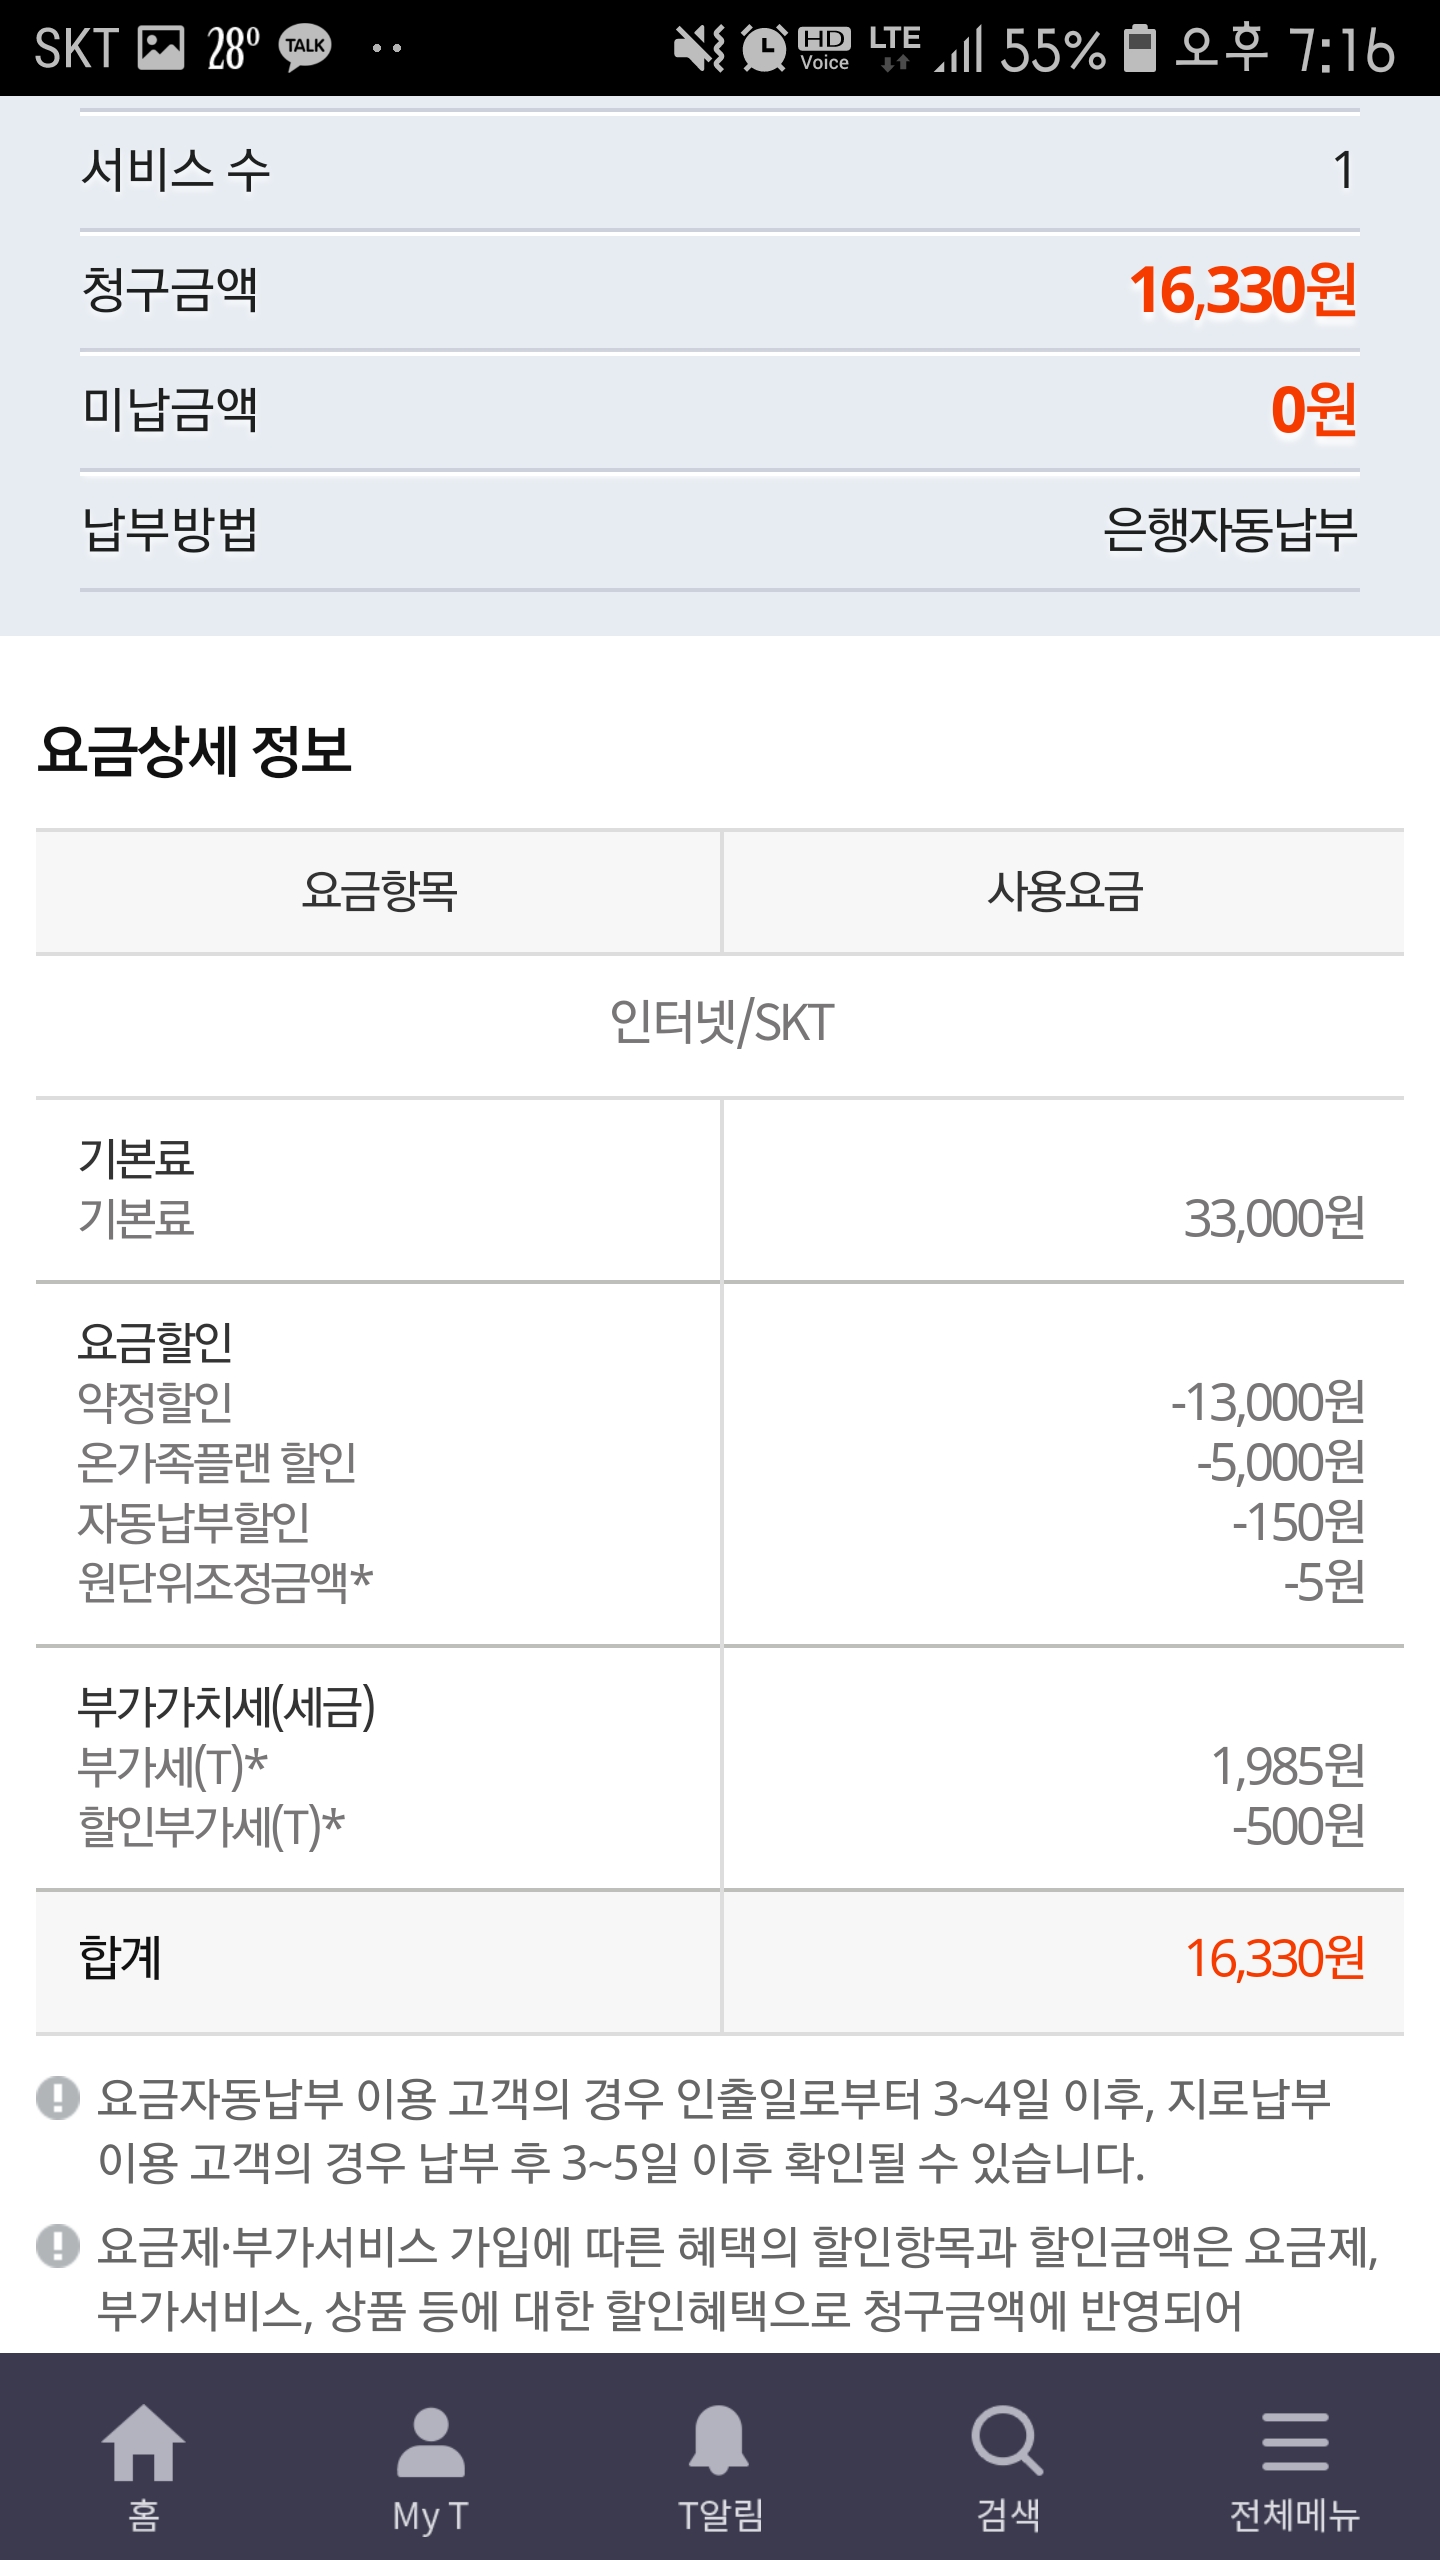Image resolution: width=1440 pixels, height=2560 pixels.
Task: Tap the 기본료 33,000원 charge amount
Action: coord(1273,1219)
